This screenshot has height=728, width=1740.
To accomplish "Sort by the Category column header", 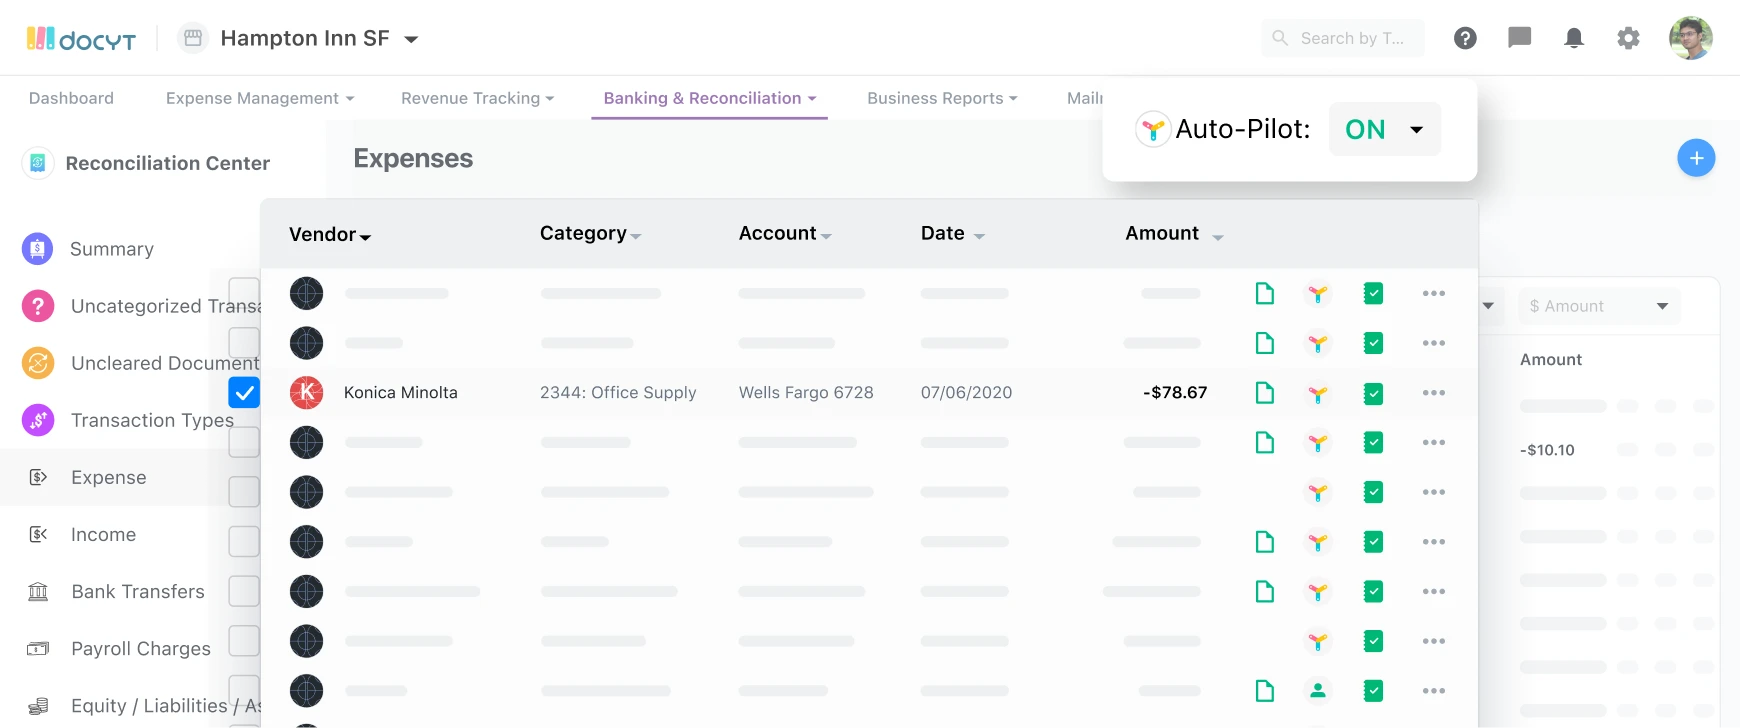I will [x=590, y=233].
